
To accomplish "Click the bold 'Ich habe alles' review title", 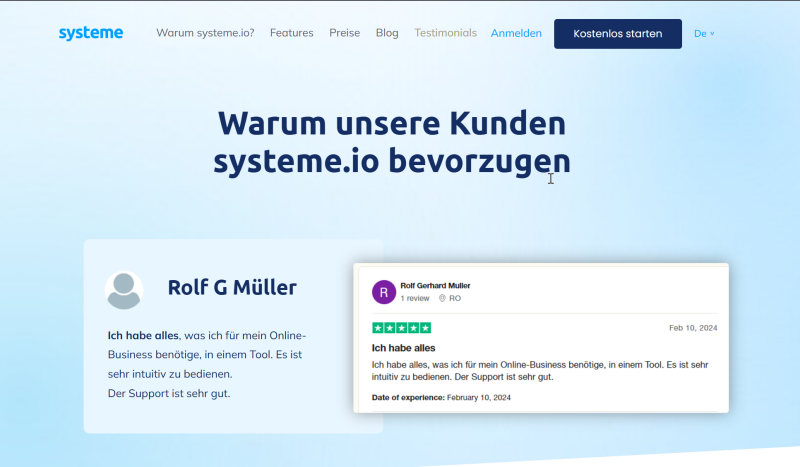I will coord(404,348).
